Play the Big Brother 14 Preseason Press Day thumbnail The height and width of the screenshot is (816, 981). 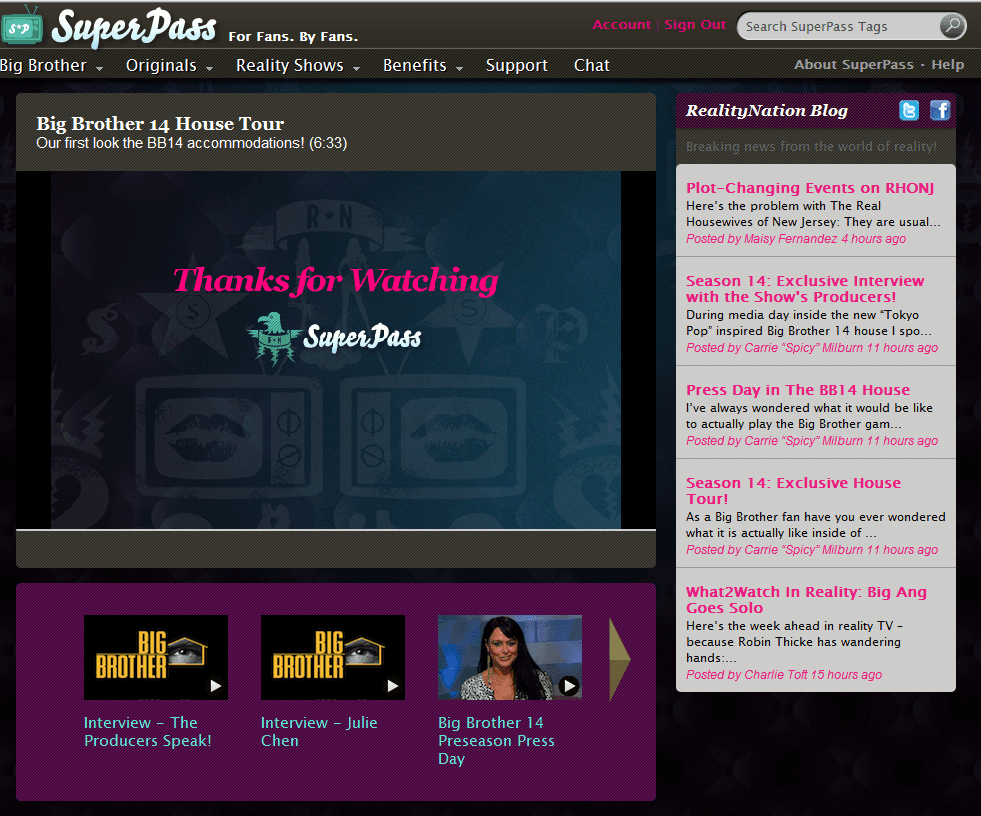click(510, 657)
